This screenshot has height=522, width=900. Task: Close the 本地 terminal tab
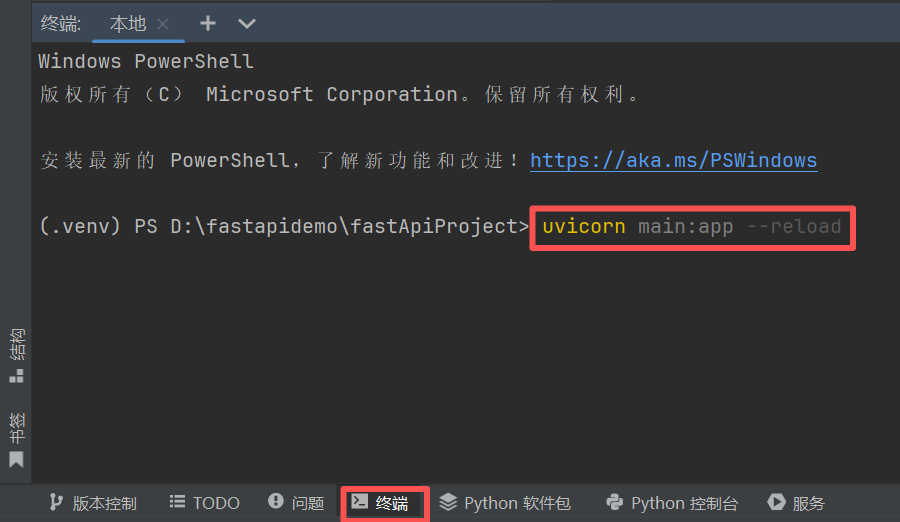click(x=163, y=24)
